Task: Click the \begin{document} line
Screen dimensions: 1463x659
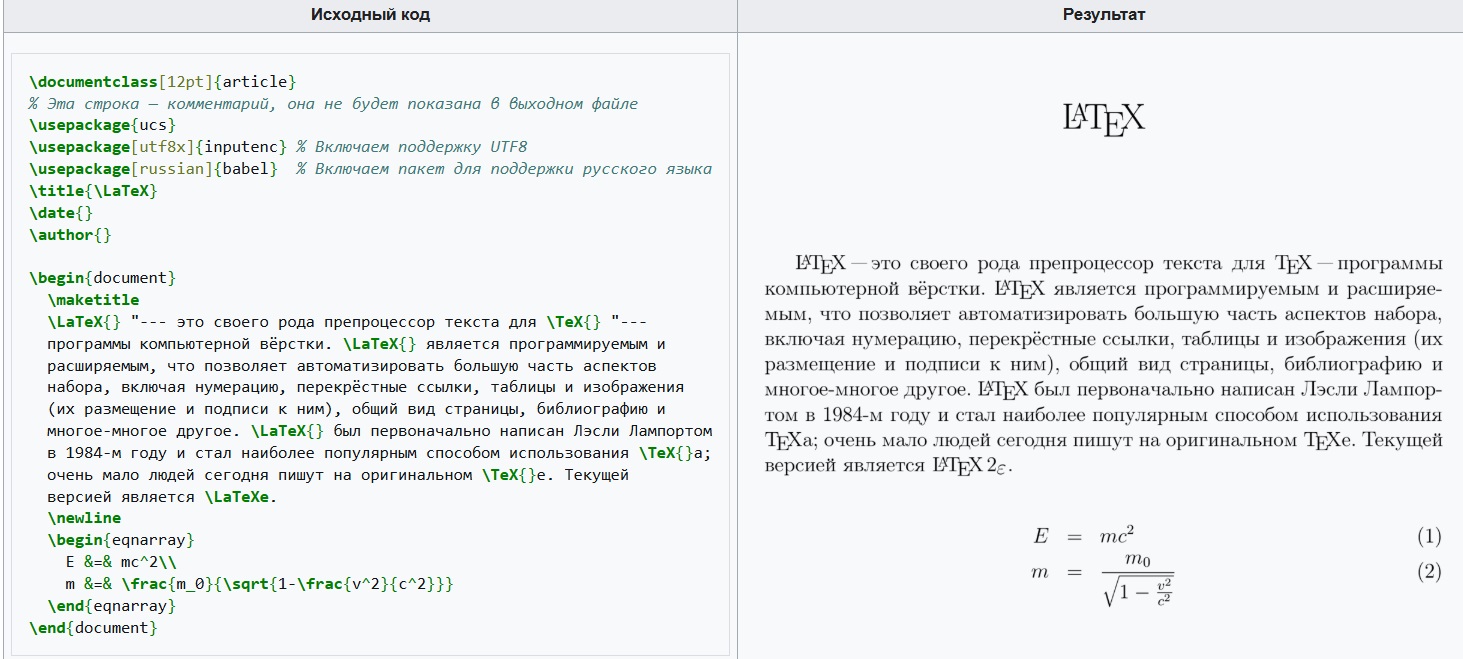Action: 104,278
